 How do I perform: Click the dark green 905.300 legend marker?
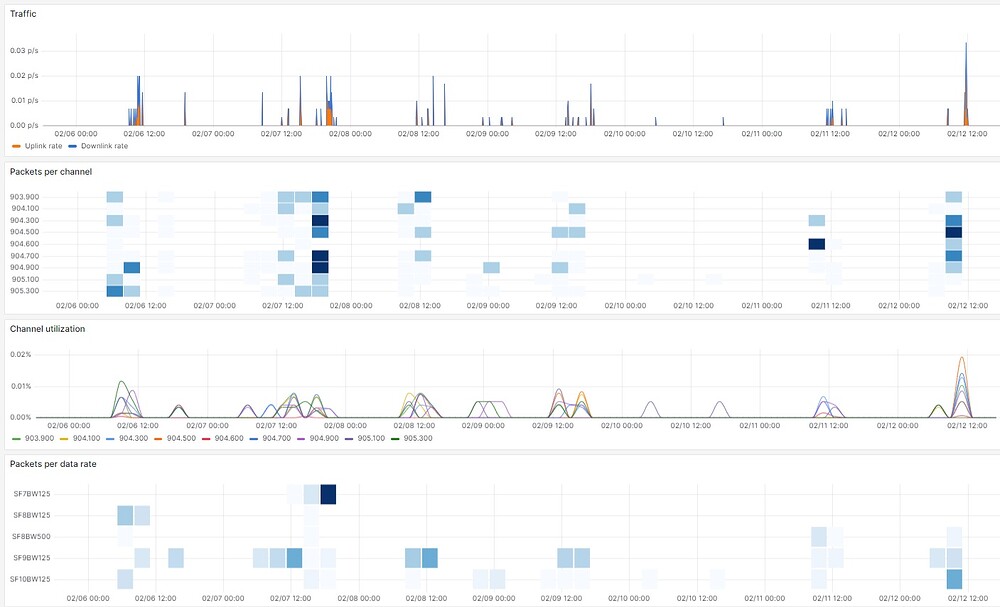pyautogui.click(x=394, y=438)
